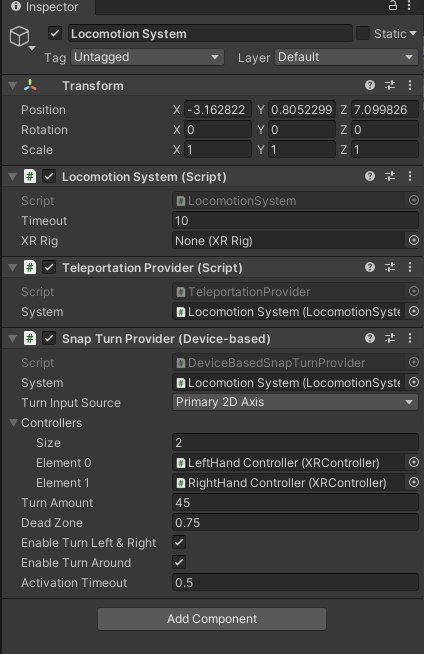Pick object for XR Rig field

click(414, 240)
